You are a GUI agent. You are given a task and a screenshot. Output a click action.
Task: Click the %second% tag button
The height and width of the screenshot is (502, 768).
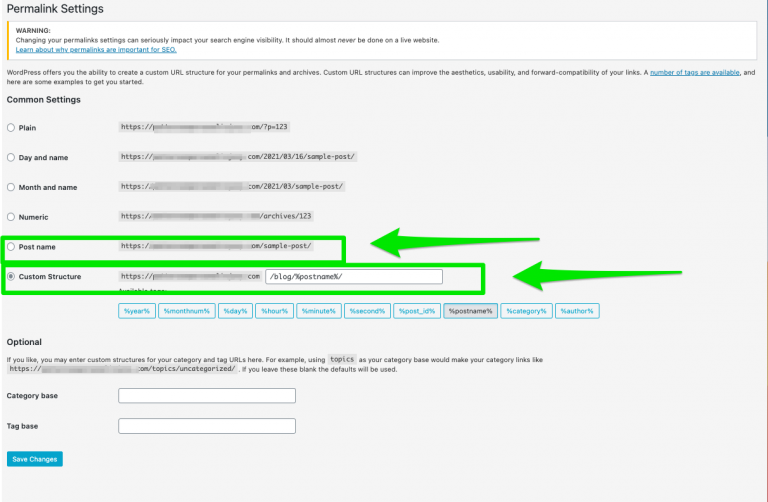[367, 311]
